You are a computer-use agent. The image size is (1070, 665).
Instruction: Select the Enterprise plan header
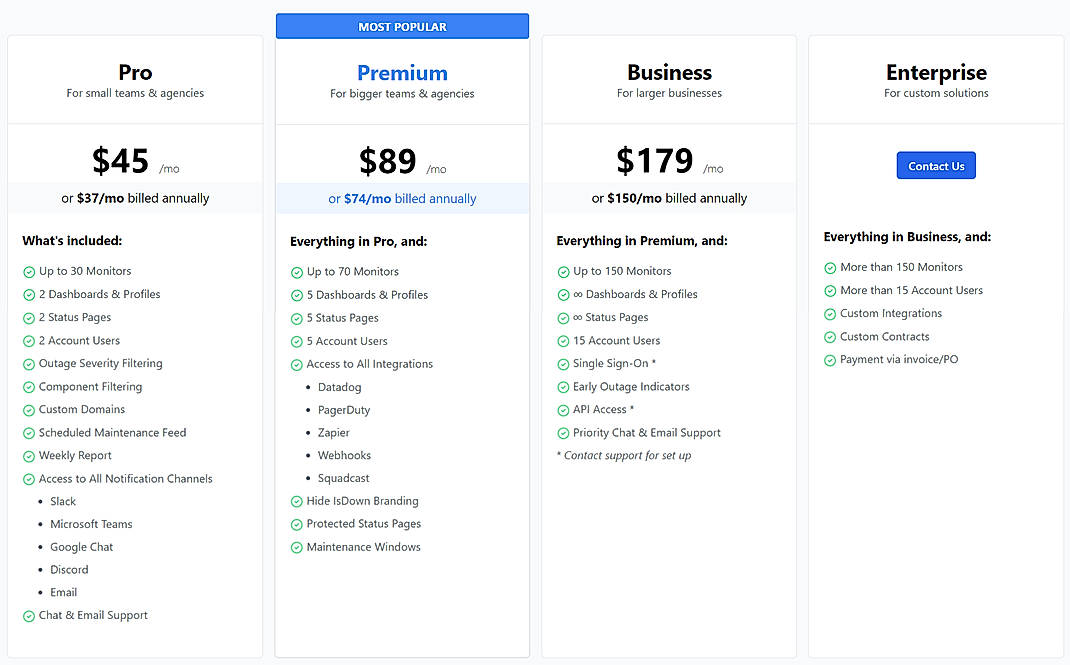(936, 72)
